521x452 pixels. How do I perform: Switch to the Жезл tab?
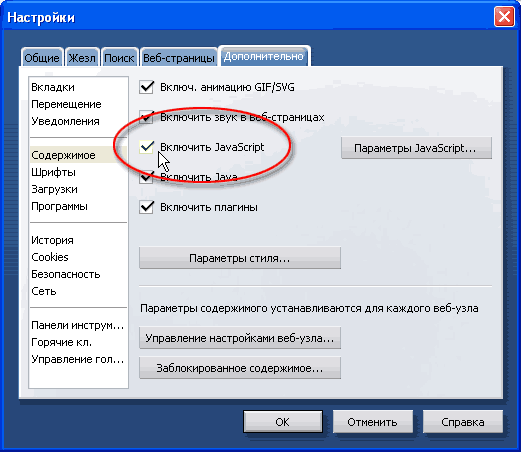pos(82,58)
